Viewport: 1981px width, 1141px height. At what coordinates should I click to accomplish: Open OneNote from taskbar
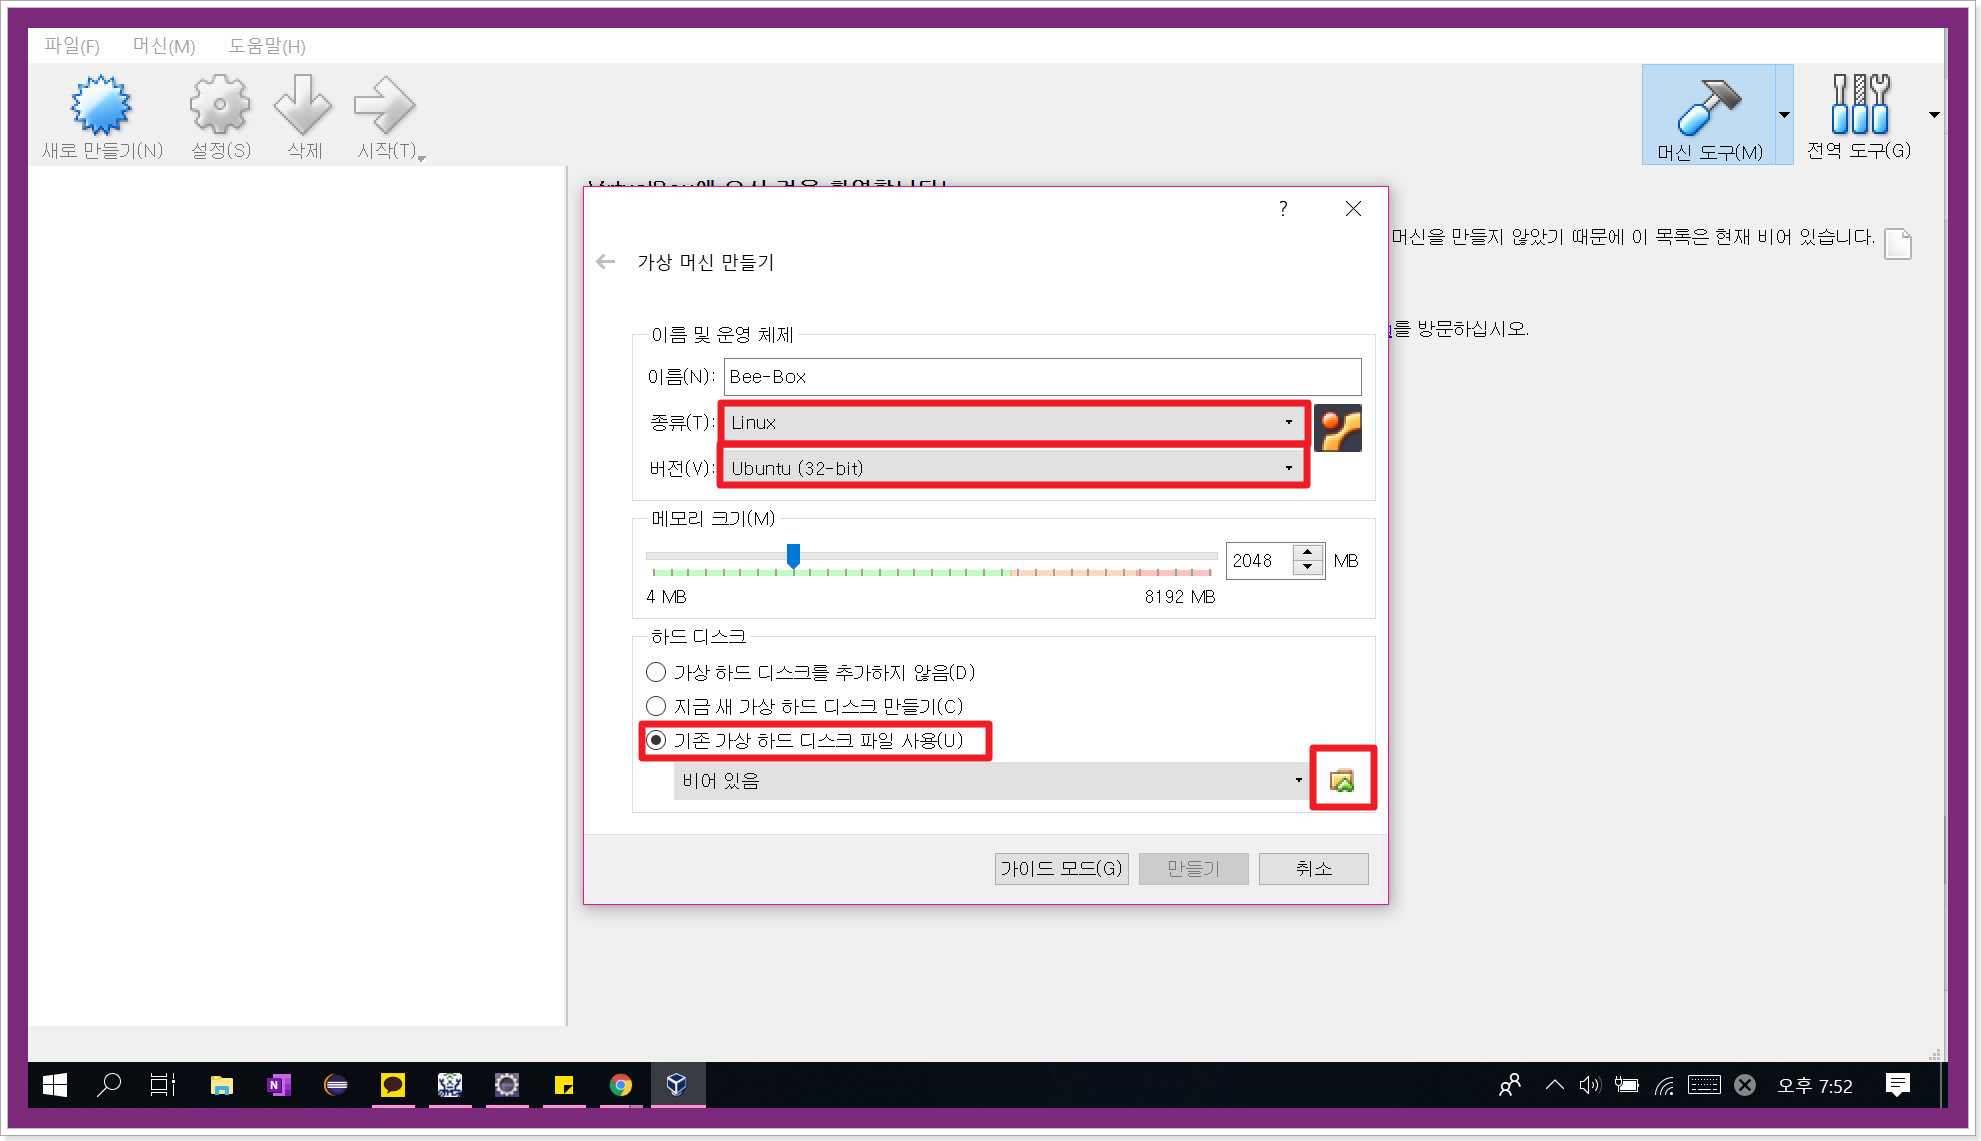coord(279,1085)
